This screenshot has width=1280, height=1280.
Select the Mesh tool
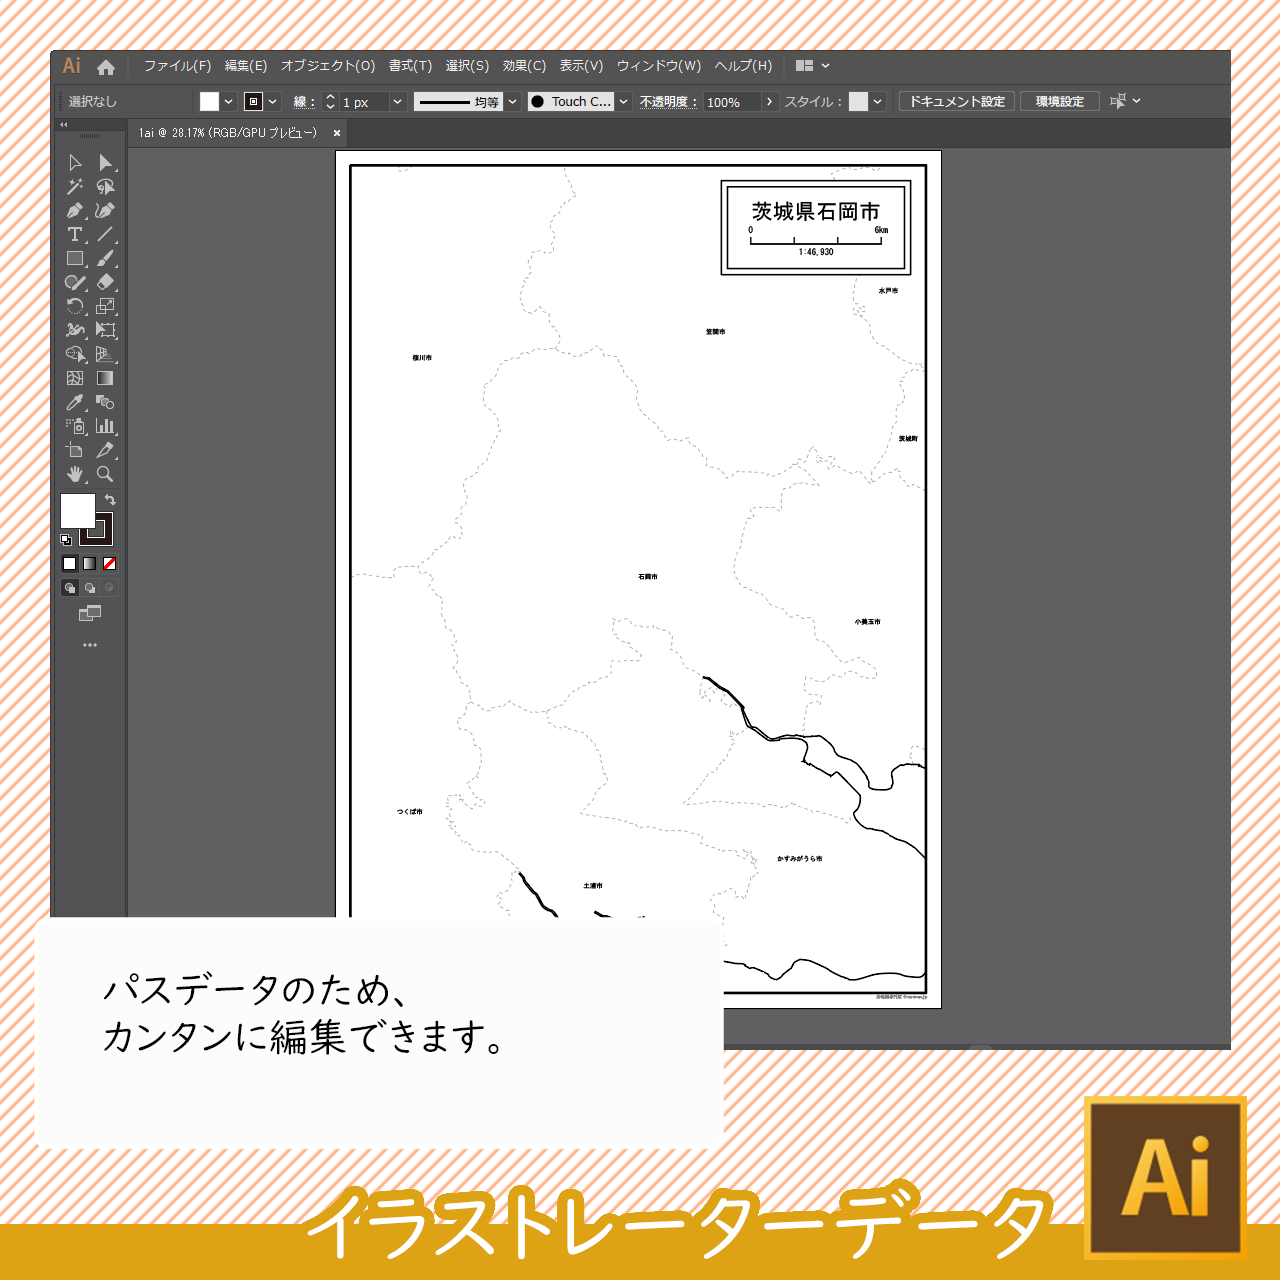[75, 378]
